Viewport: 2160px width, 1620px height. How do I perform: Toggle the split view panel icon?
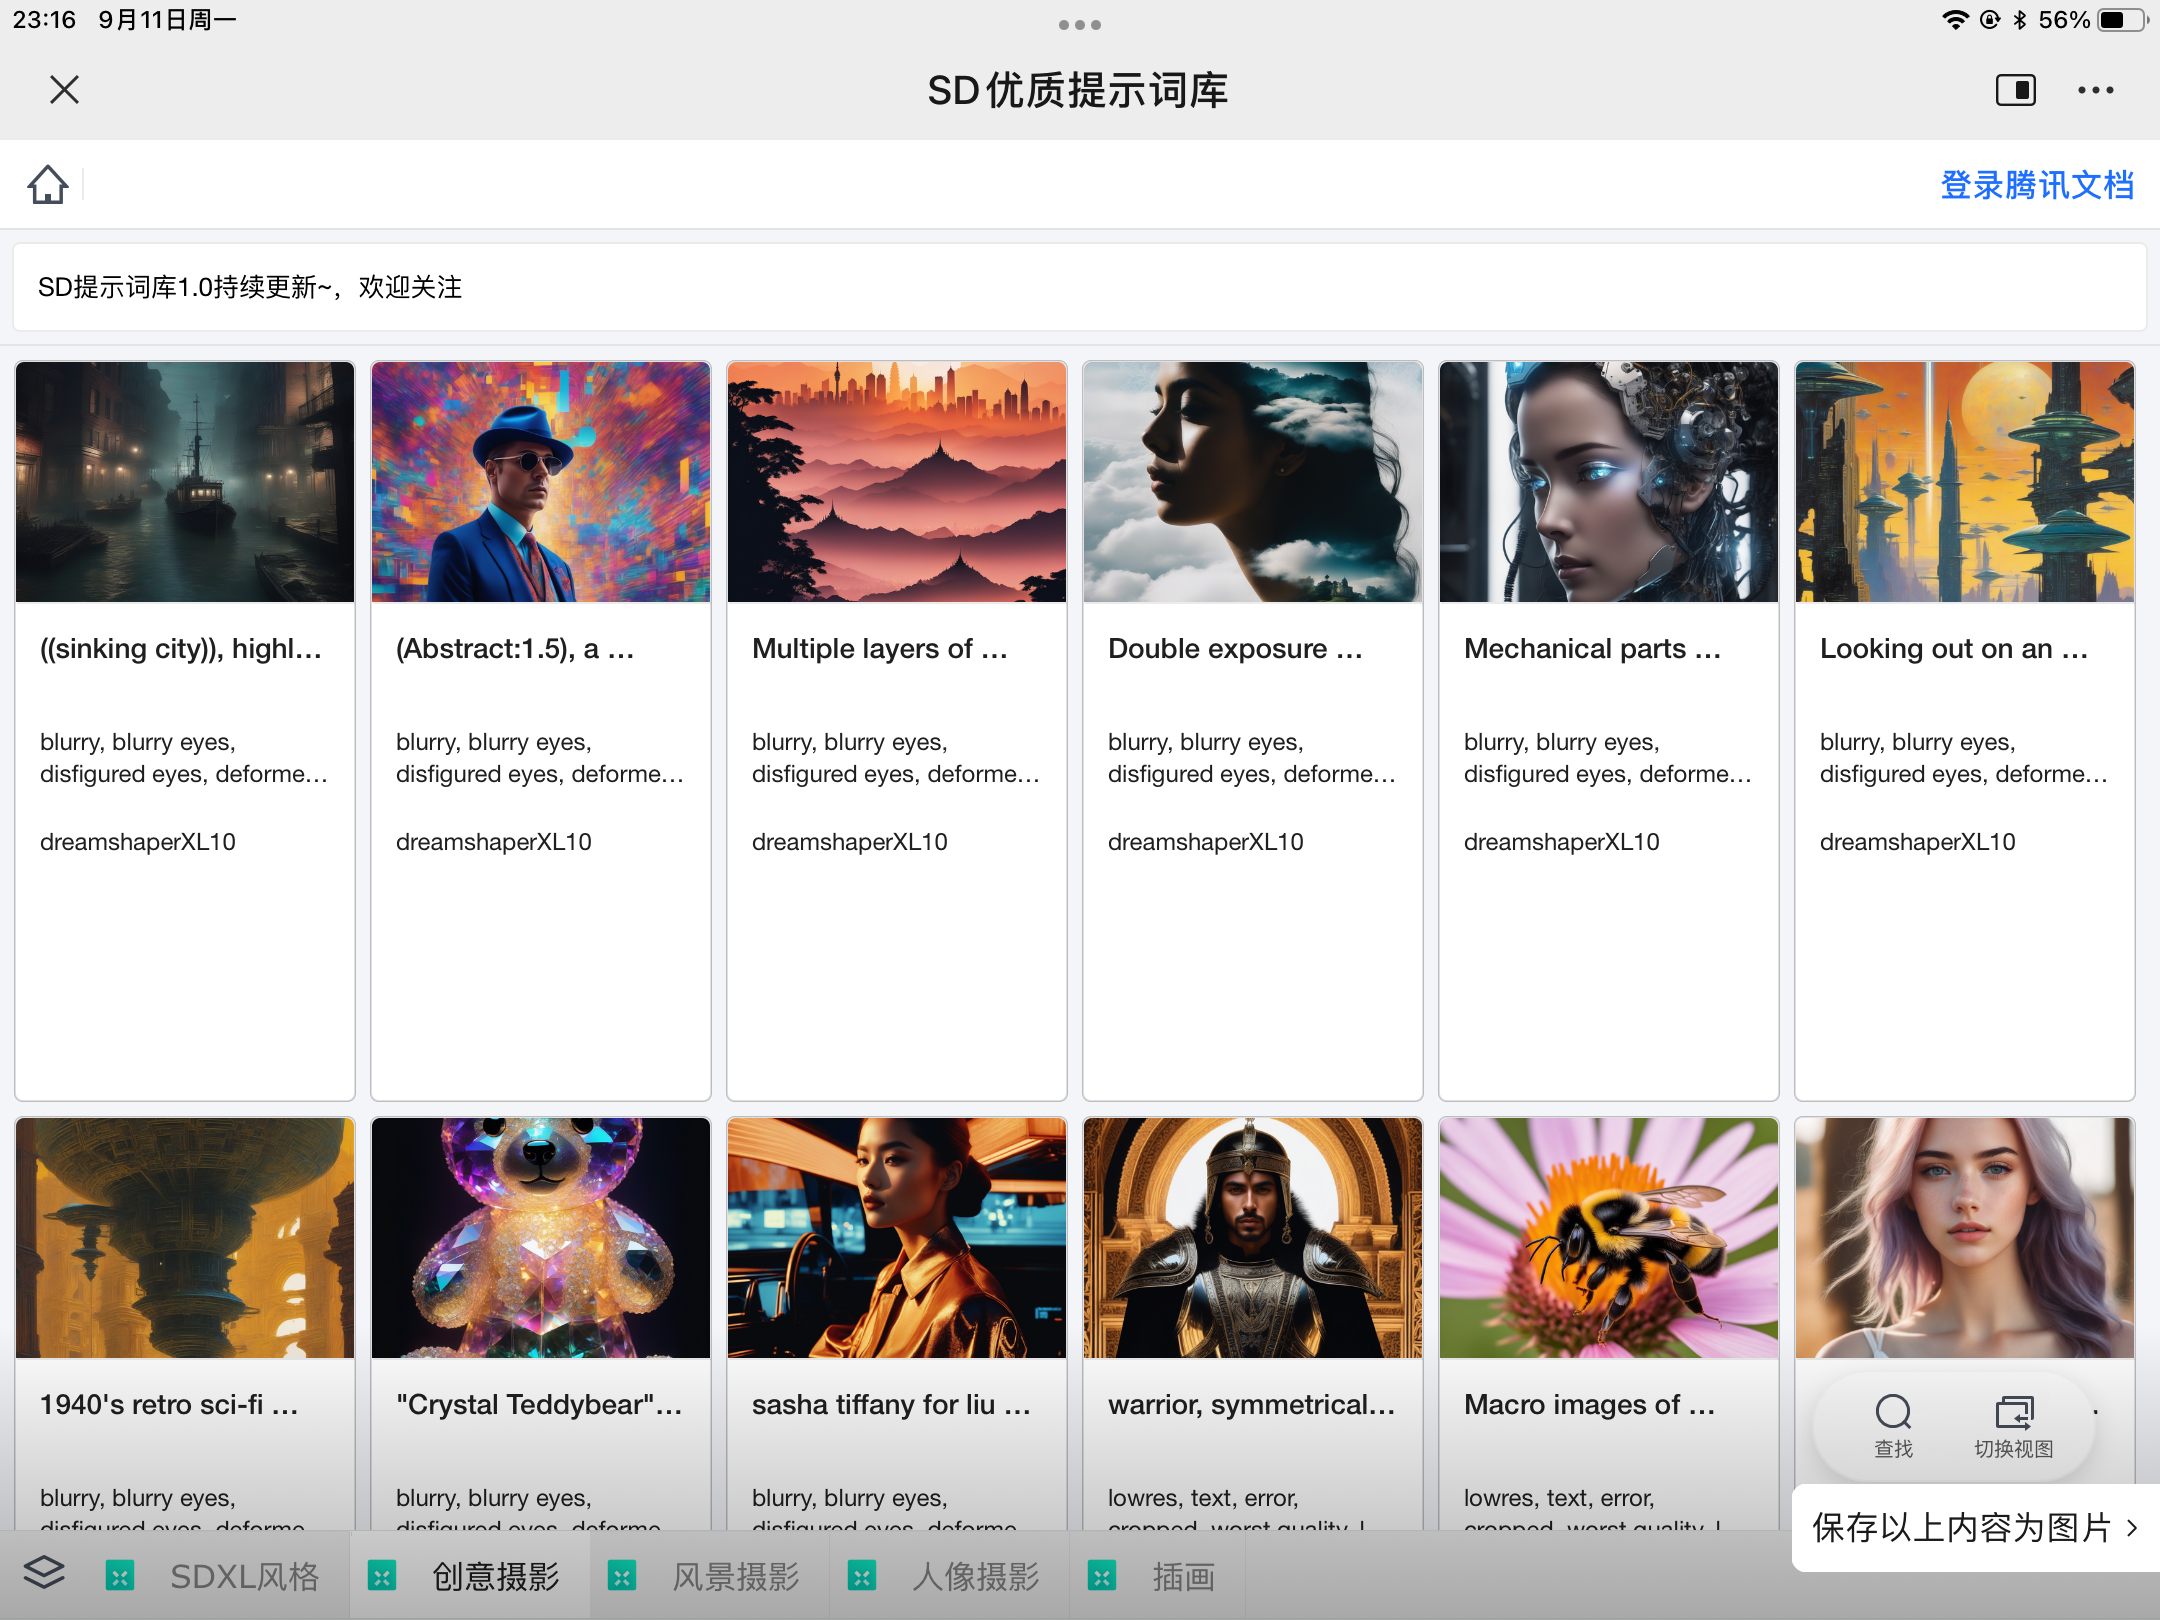coord(2015,90)
